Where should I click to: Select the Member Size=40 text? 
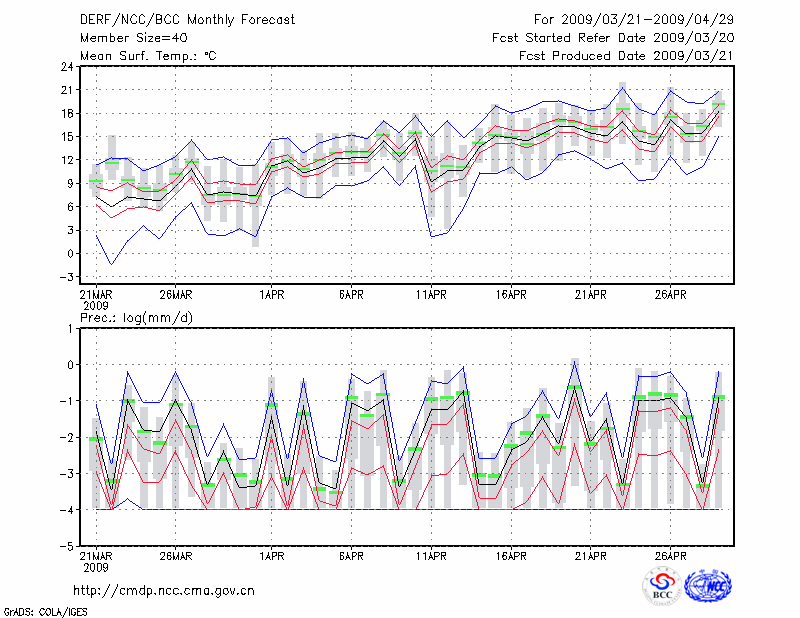[132, 37]
